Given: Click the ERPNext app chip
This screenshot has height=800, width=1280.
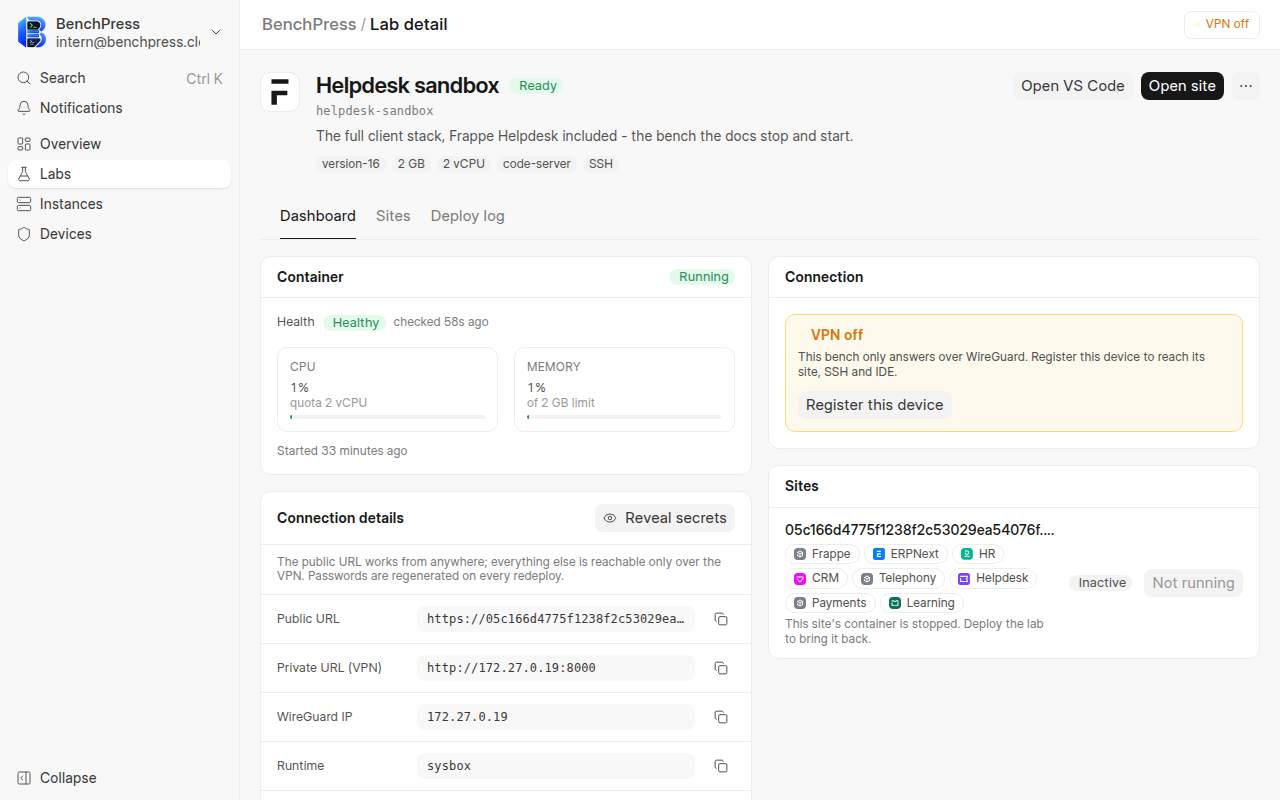Looking at the screenshot, I should [906, 554].
